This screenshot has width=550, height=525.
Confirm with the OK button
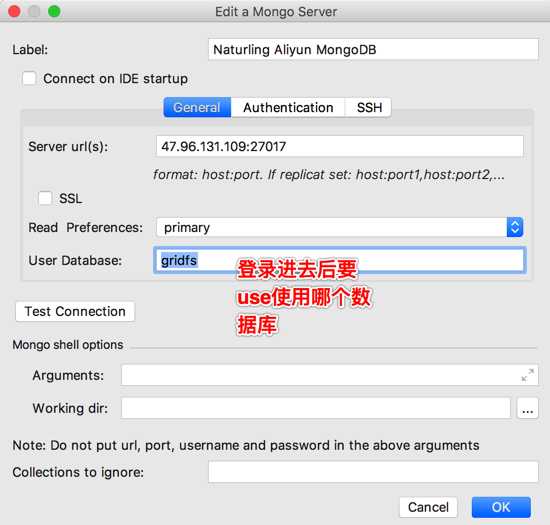[x=501, y=507]
